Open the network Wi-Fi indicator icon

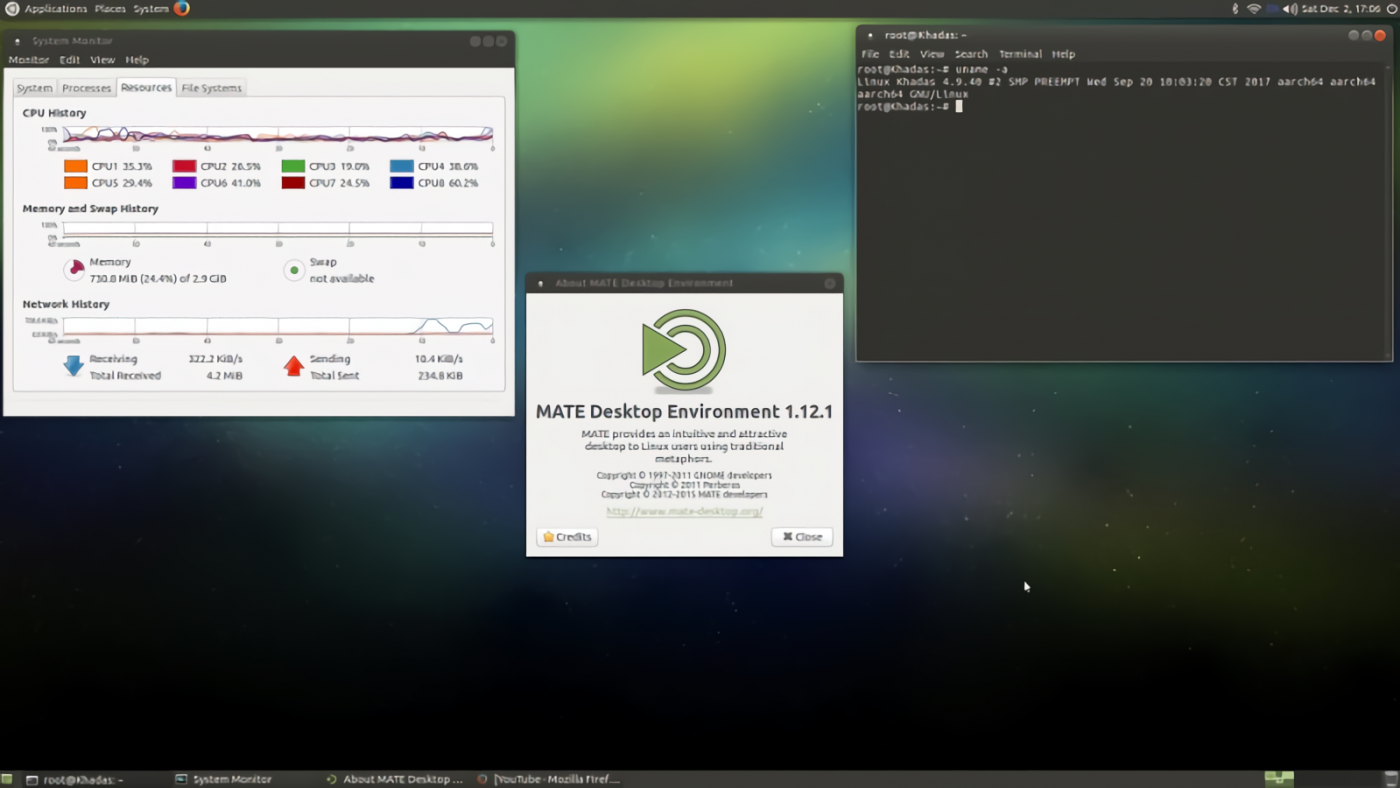(x=1253, y=8)
